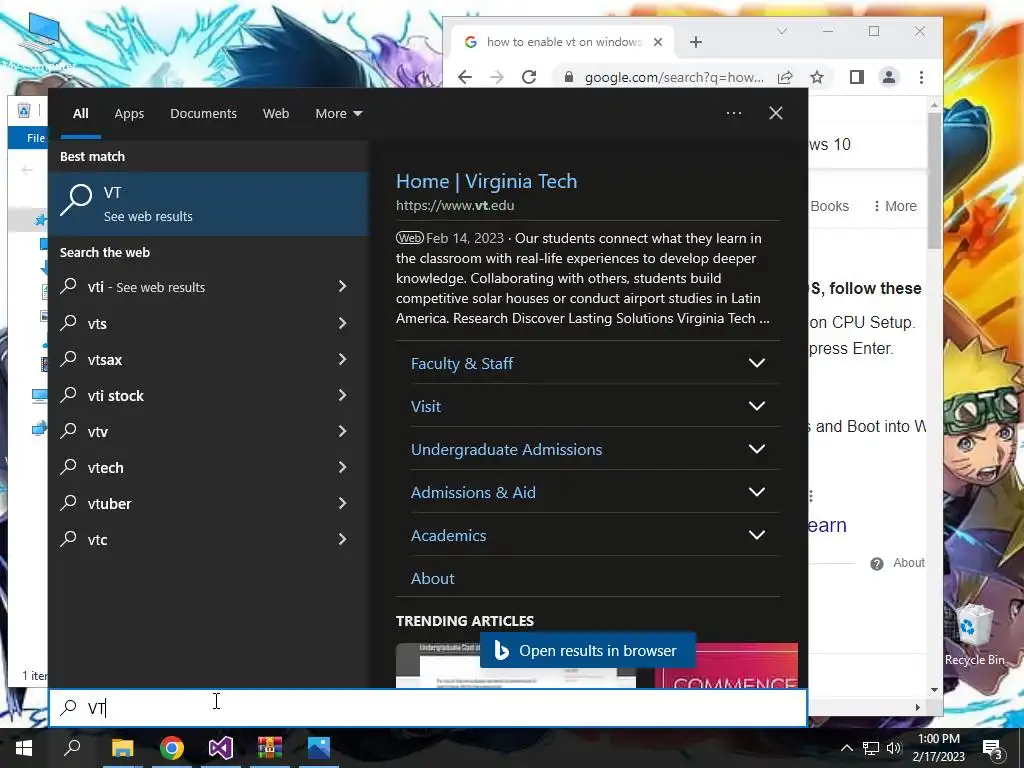Click the Chrome share page icon
This screenshot has width=1024, height=768.
pyautogui.click(x=785, y=77)
